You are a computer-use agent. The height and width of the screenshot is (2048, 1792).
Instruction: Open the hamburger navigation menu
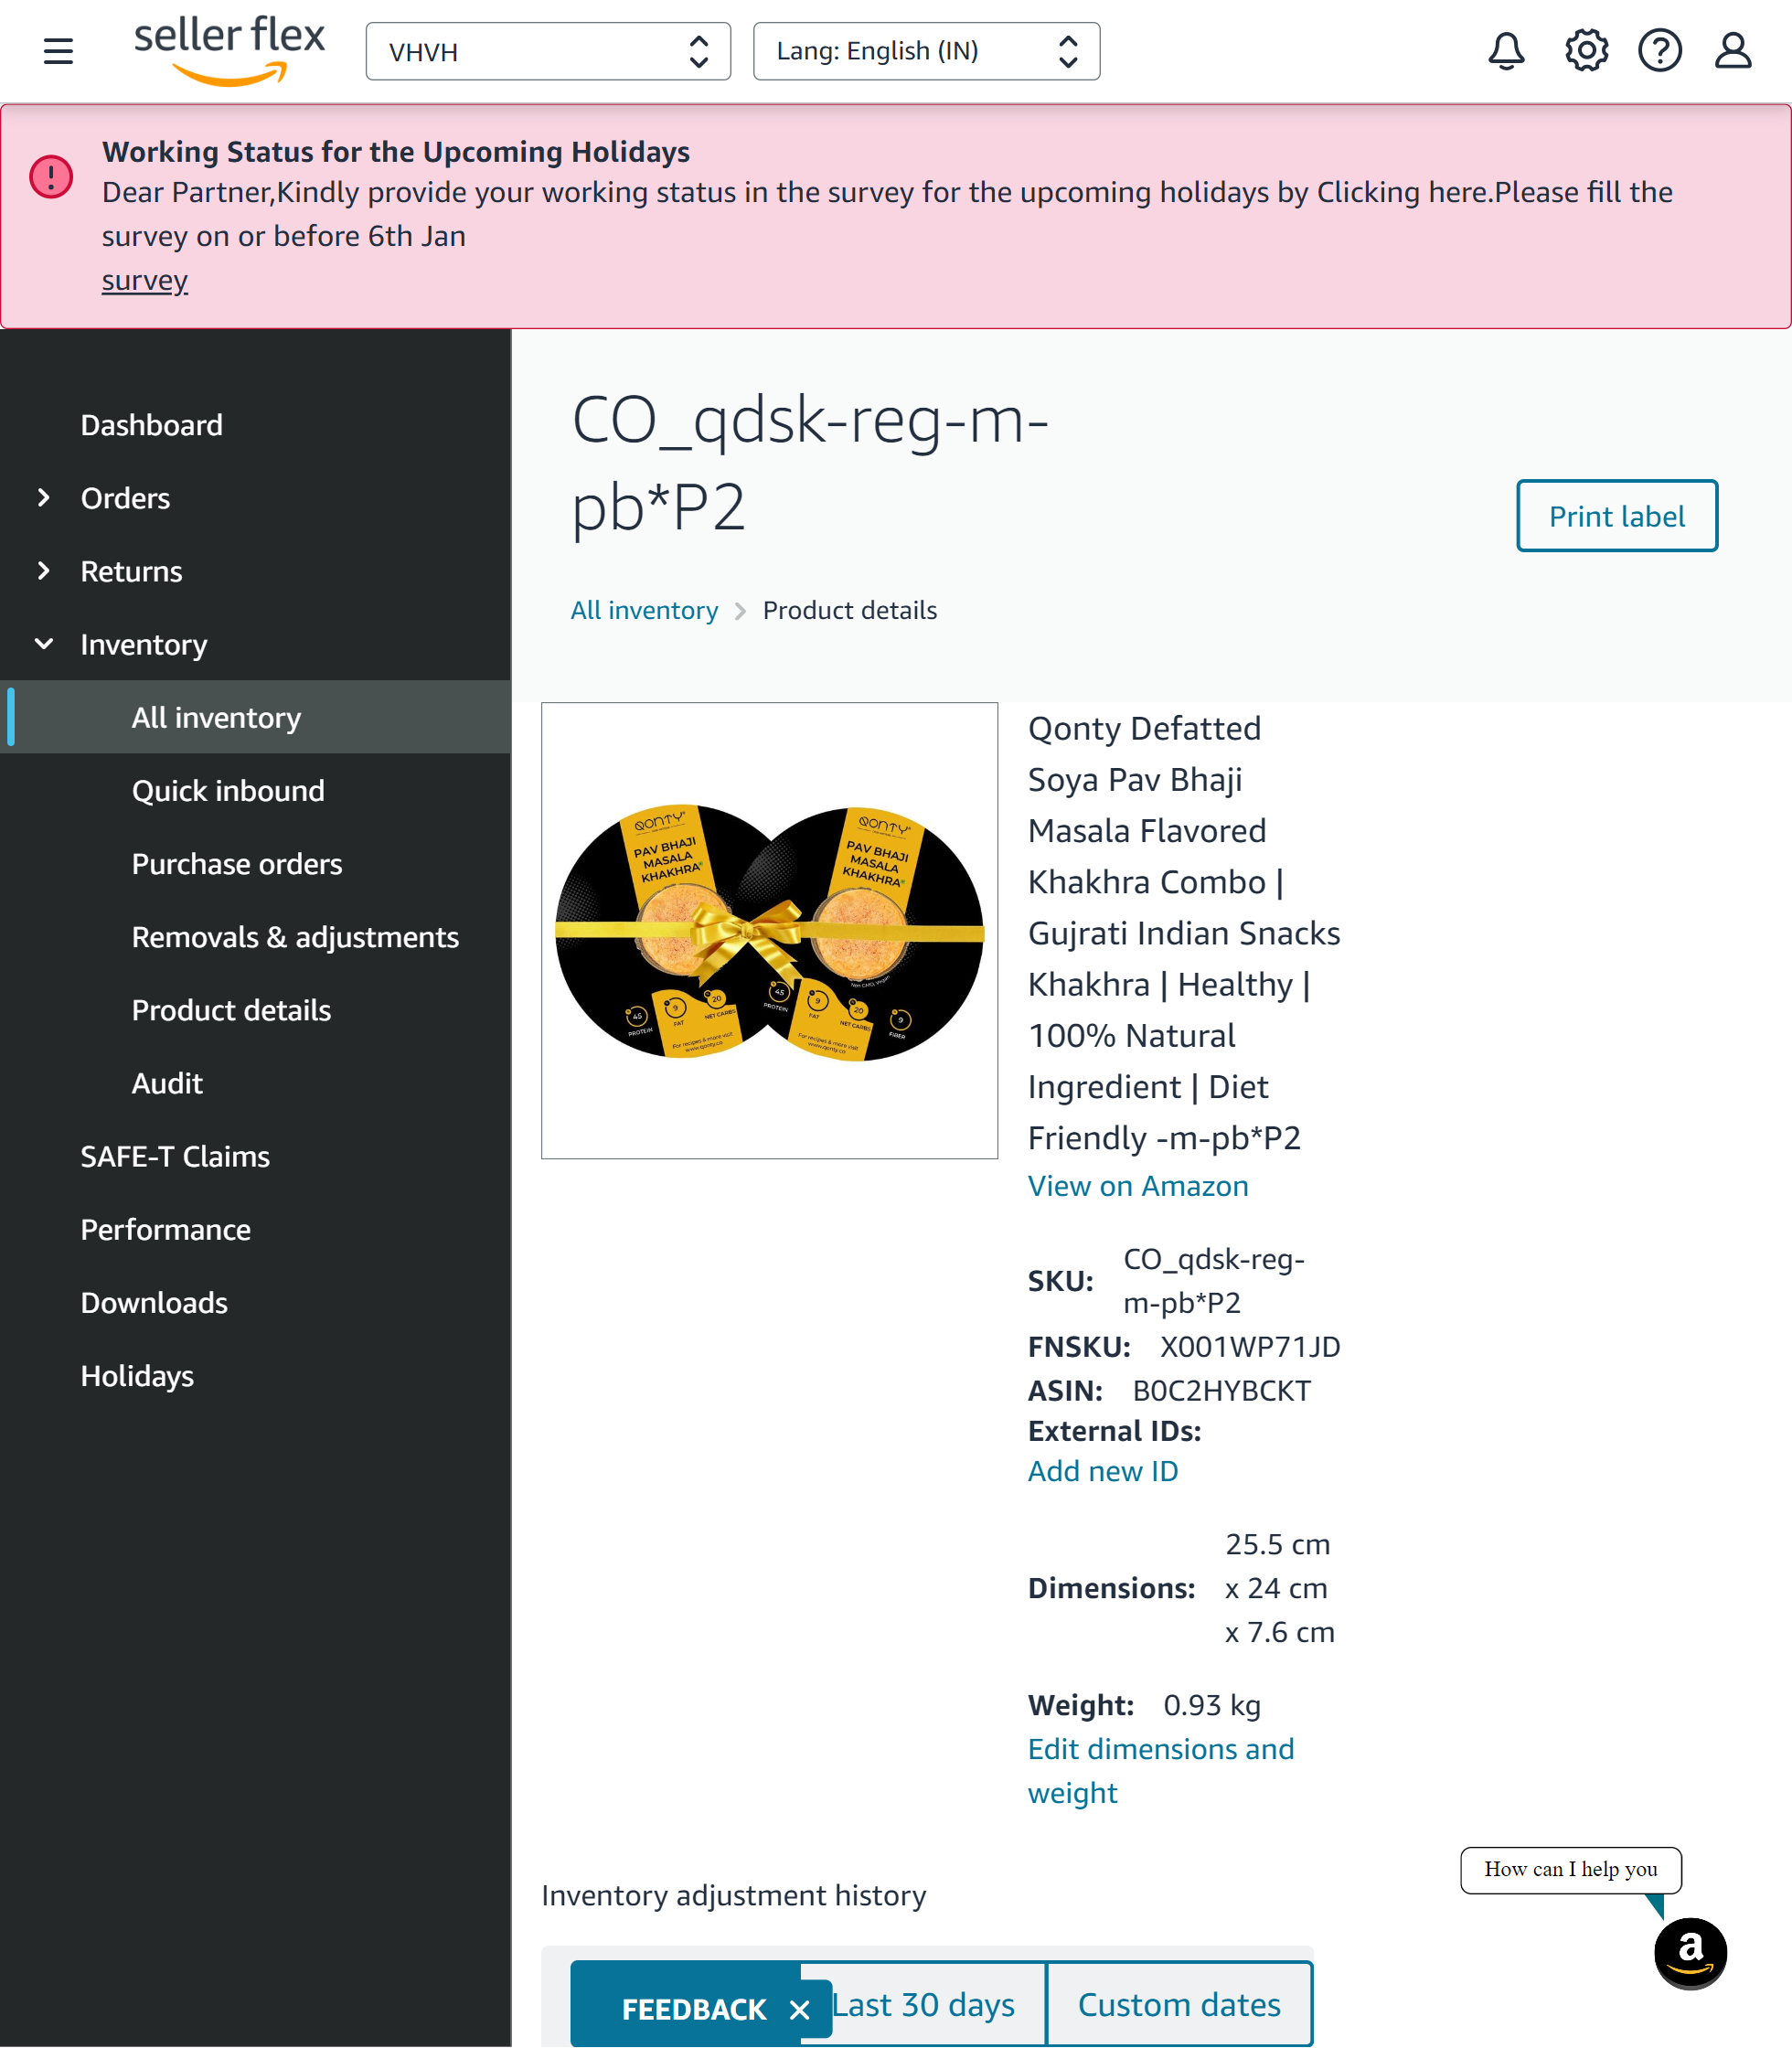58,51
